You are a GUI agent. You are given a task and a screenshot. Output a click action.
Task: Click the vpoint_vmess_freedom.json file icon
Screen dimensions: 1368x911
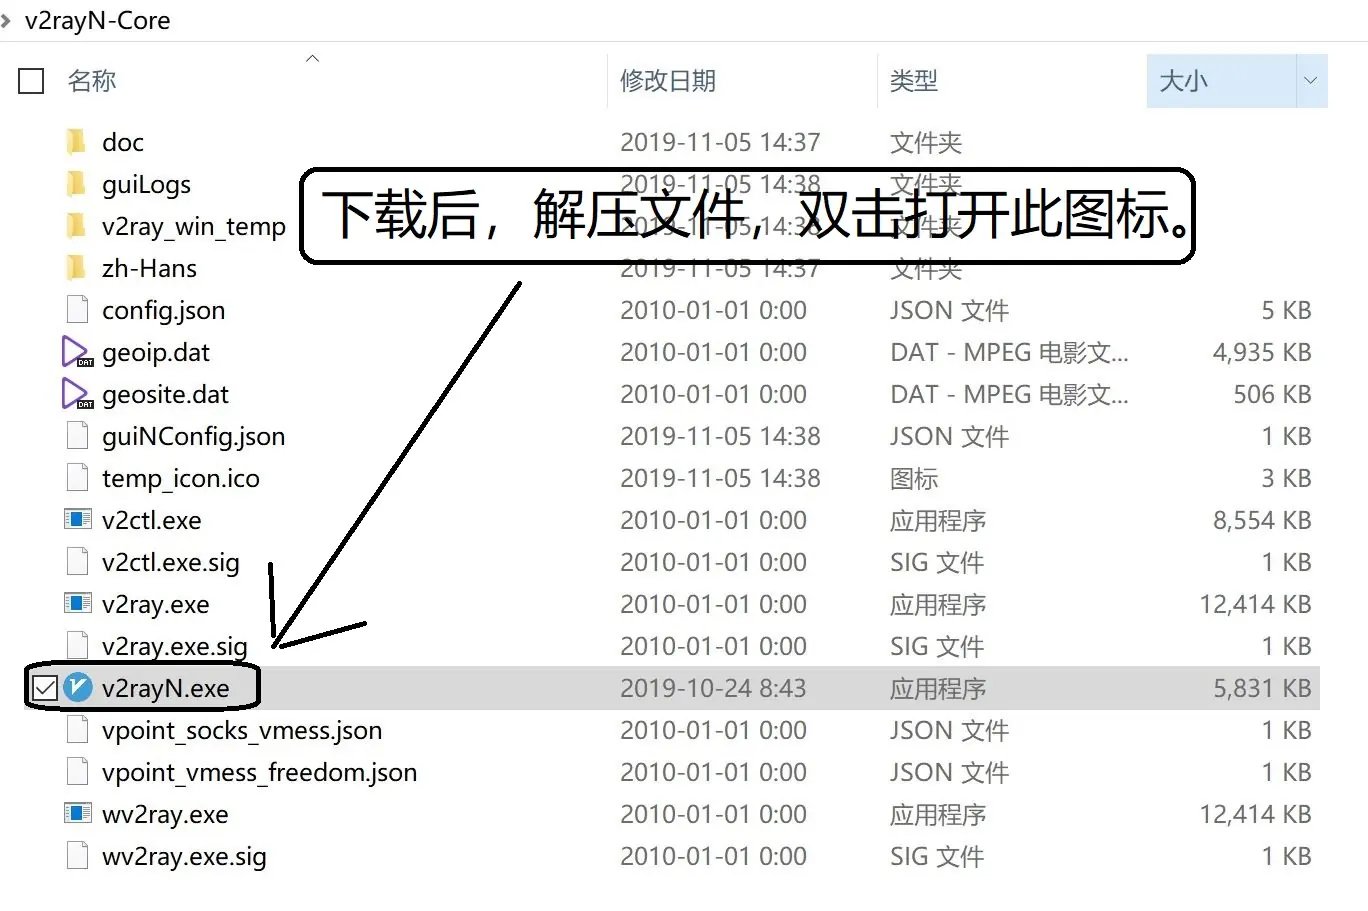click(77, 772)
